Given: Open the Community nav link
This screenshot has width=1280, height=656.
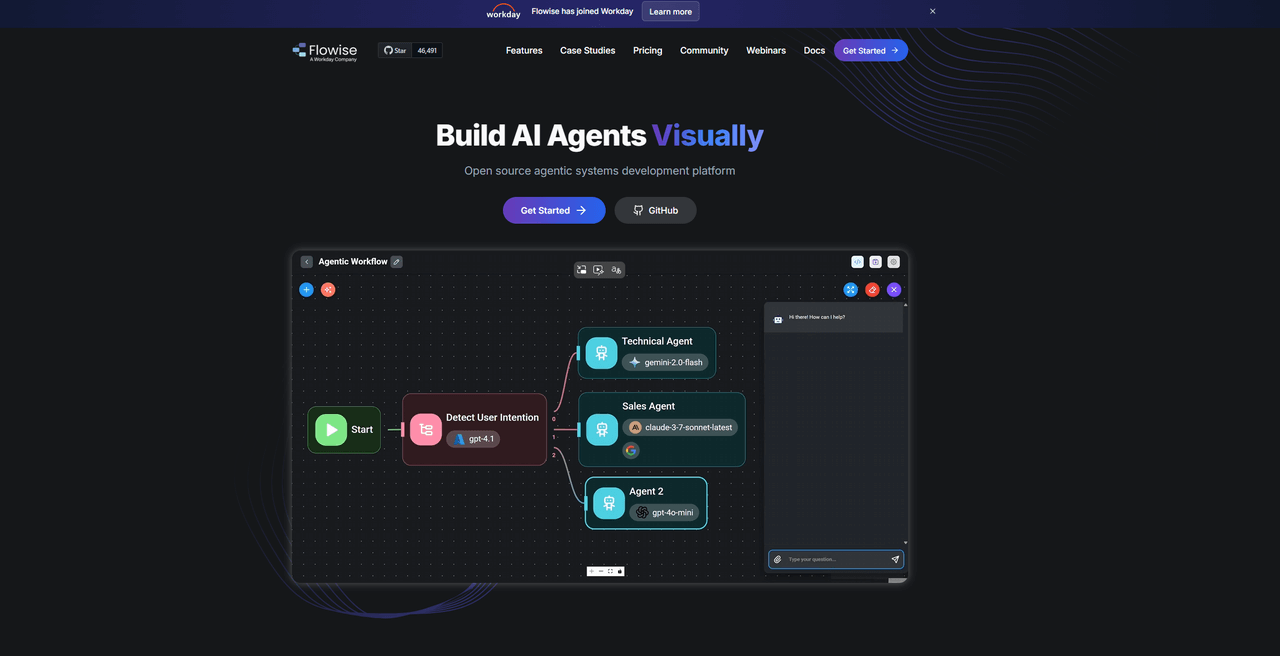Looking at the screenshot, I should pyautogui.click(x=704, y=50).
